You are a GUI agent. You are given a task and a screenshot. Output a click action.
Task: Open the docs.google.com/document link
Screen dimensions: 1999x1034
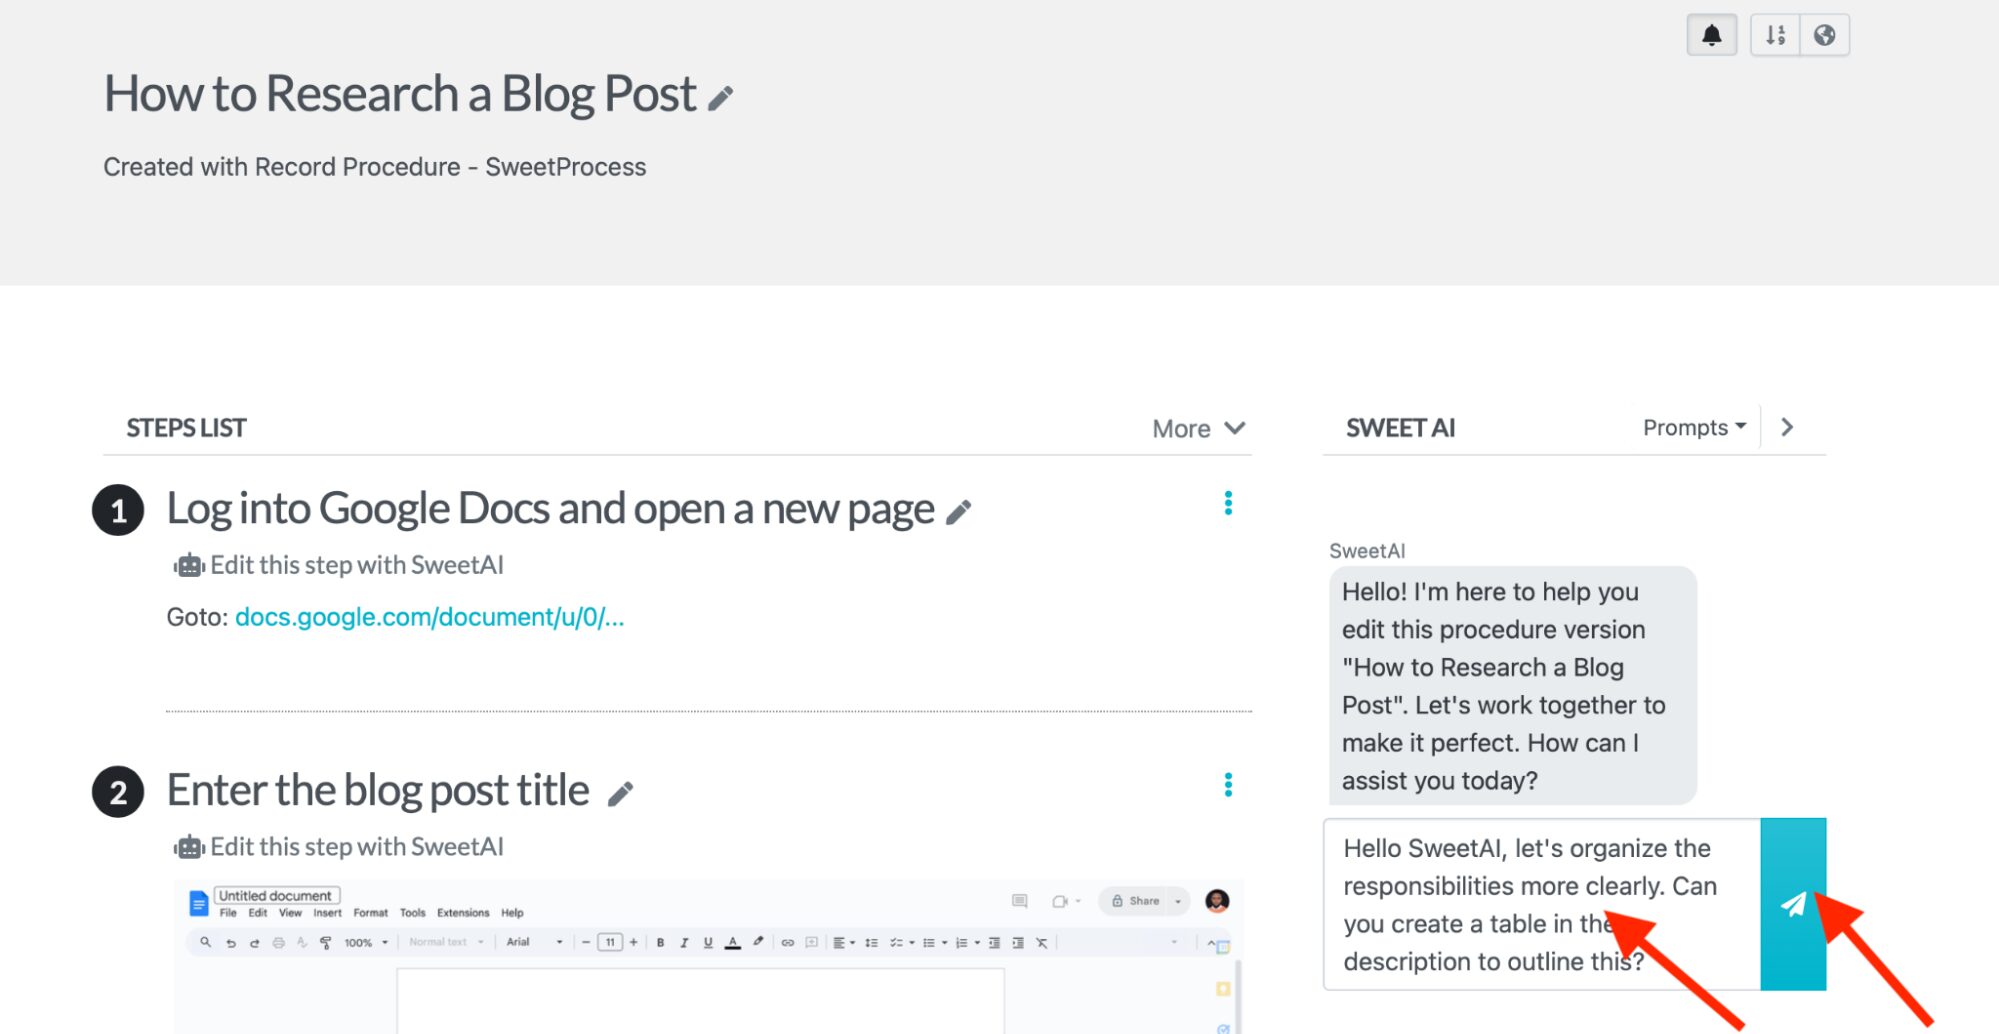[x=429, y=617]
